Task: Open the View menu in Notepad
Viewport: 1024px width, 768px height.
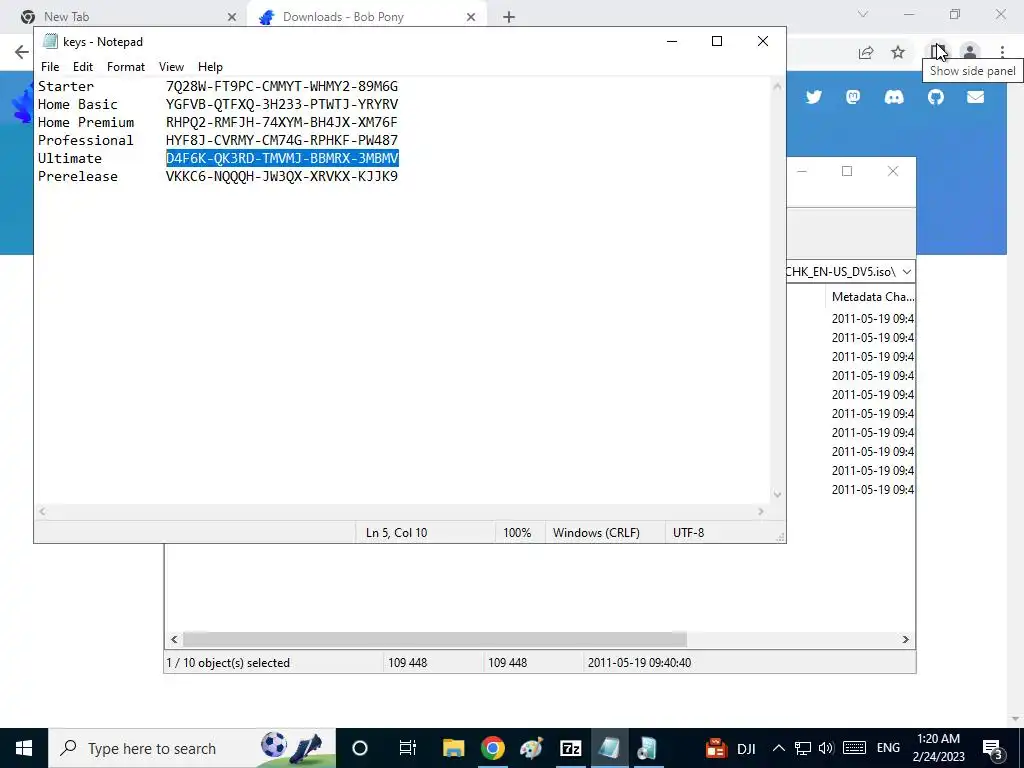Action: (x=171, y=67)
